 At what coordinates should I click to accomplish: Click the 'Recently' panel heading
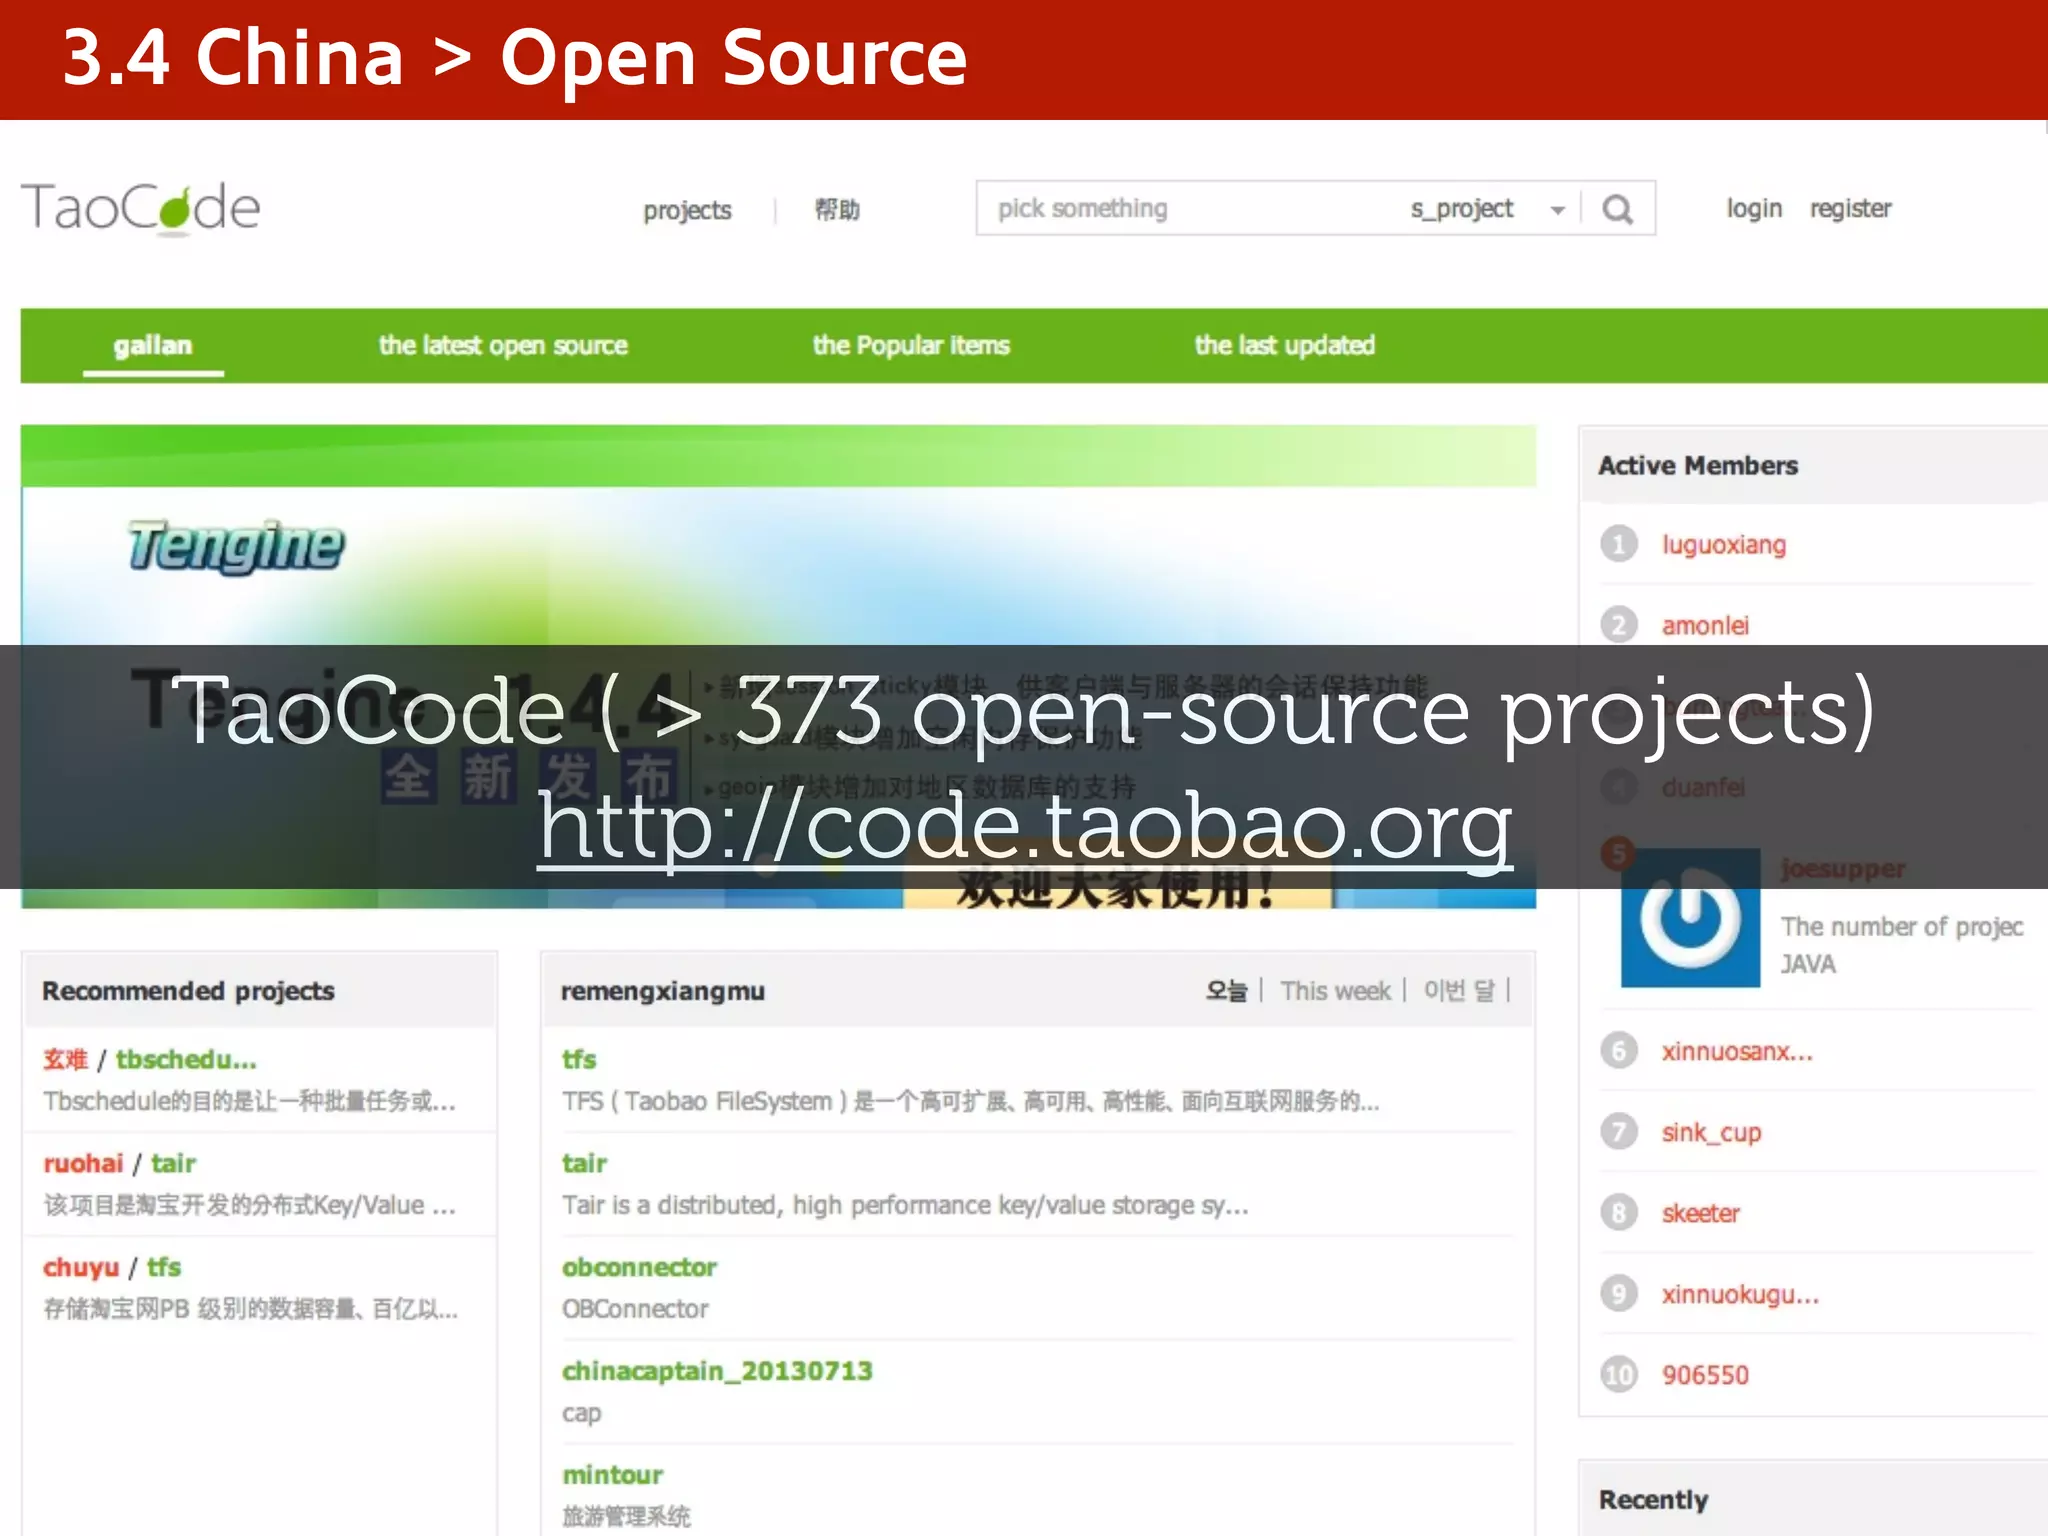(x=1653, y=1500)
